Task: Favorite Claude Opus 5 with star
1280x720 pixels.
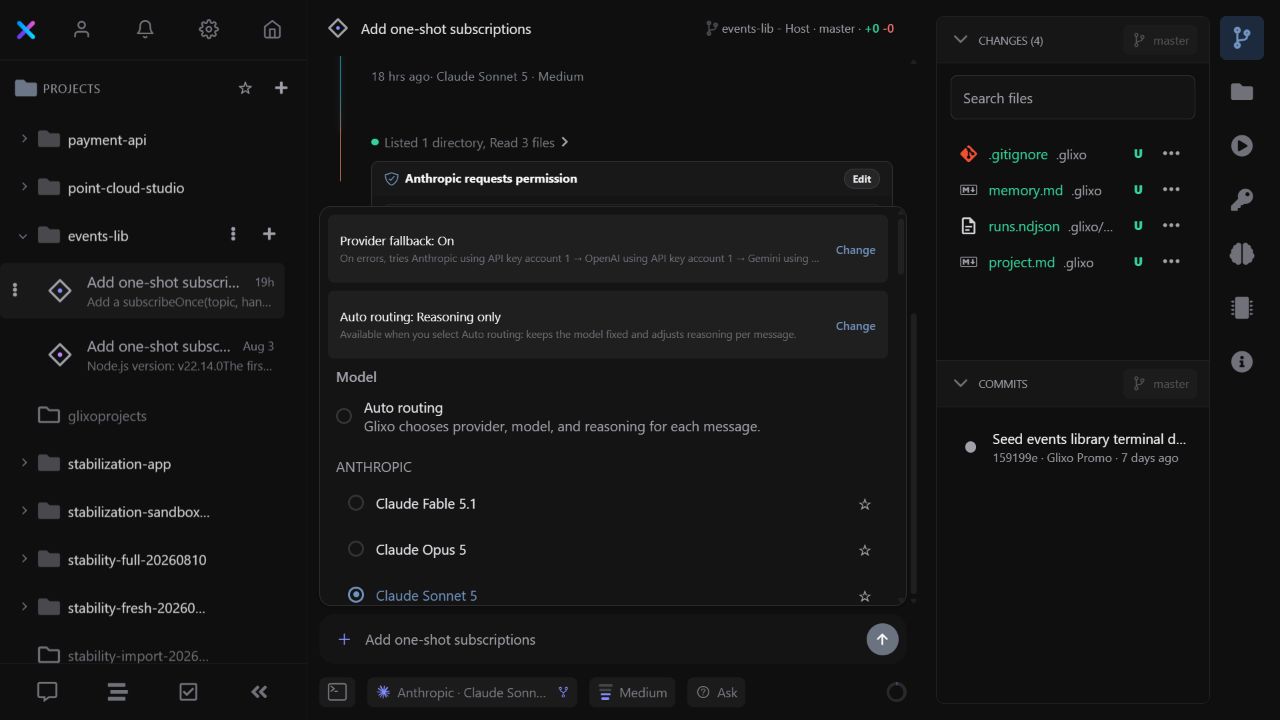Action: point(865,550)
